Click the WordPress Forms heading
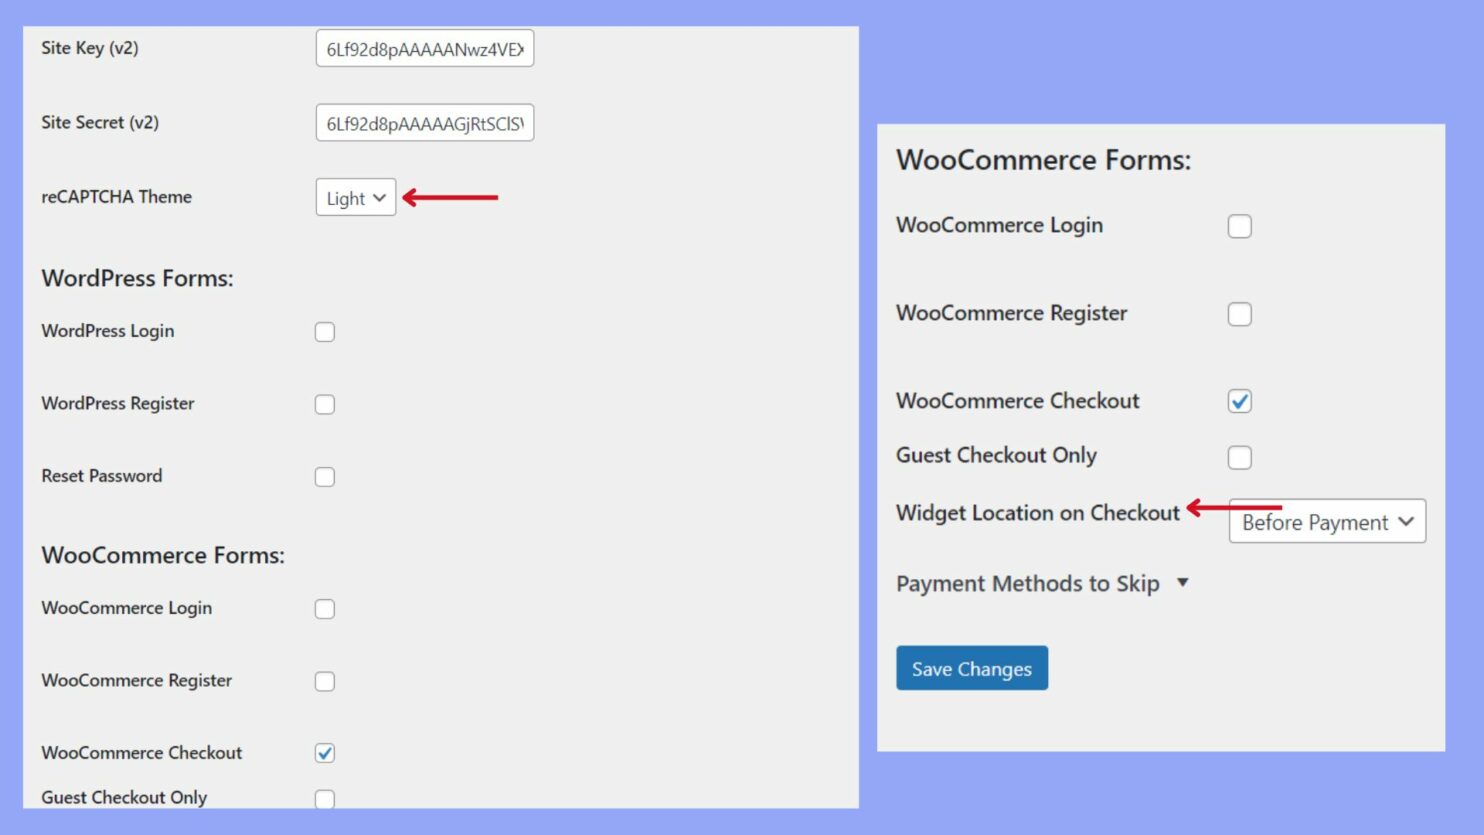Screen dimensions: 1484x835 pyautogui.click(x=137, y=279)
